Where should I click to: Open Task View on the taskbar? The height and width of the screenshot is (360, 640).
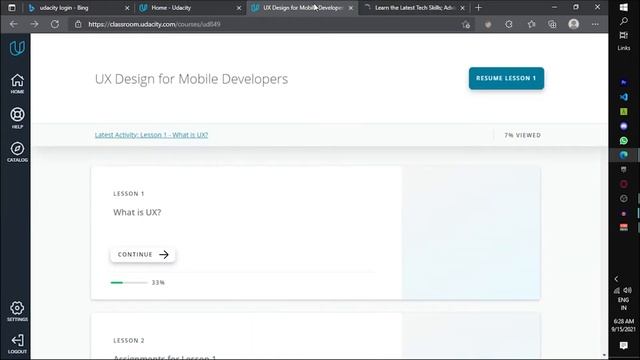(624, 35)
